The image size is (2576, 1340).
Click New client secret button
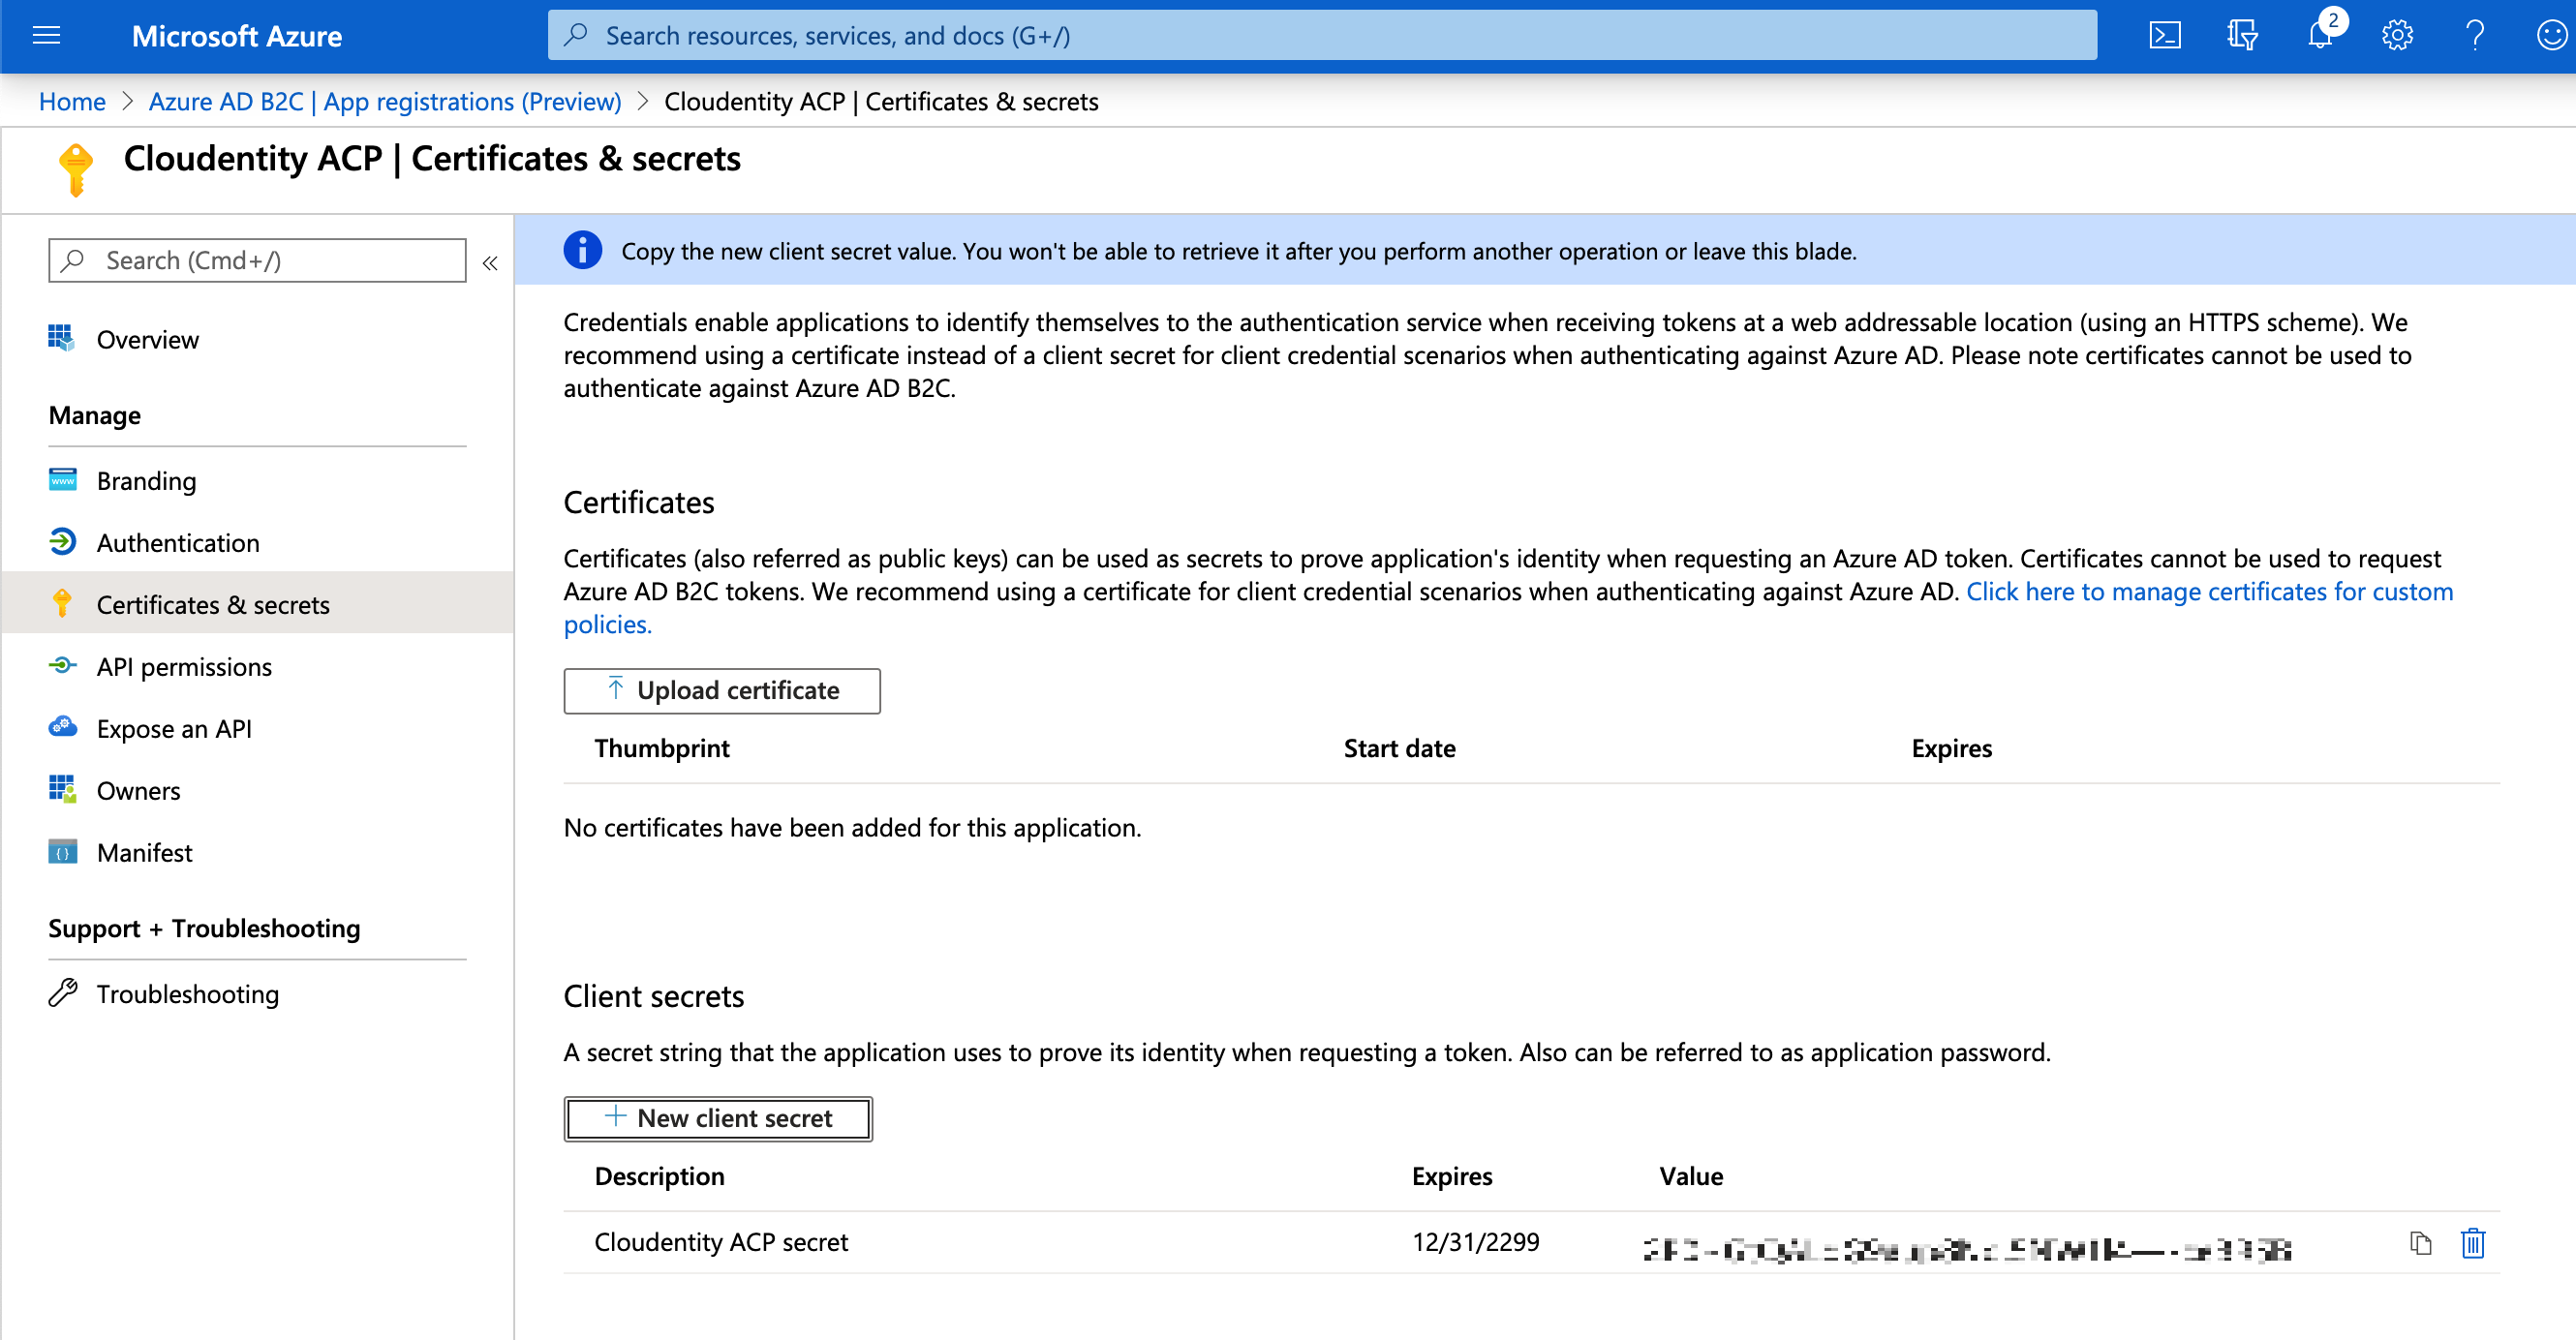point(718,1117)
